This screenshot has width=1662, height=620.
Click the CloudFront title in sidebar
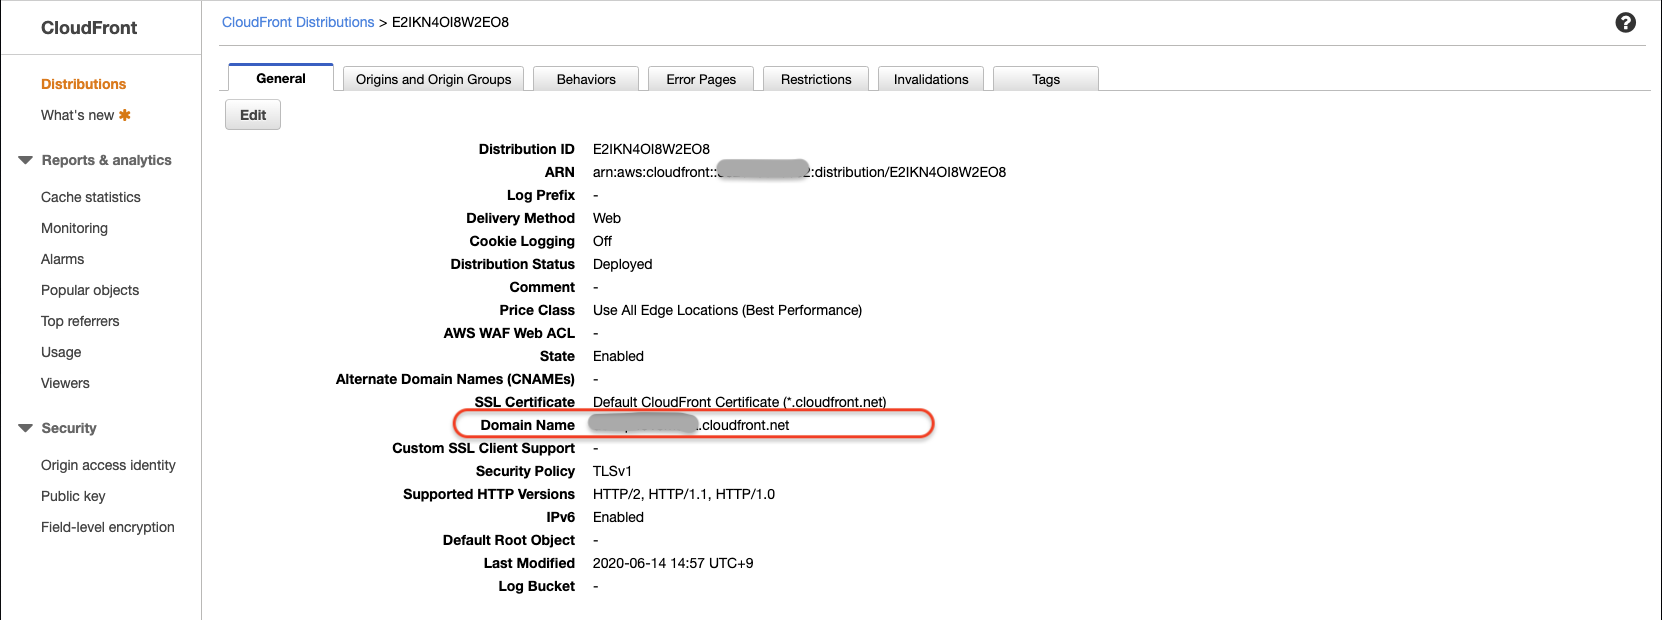89,28
